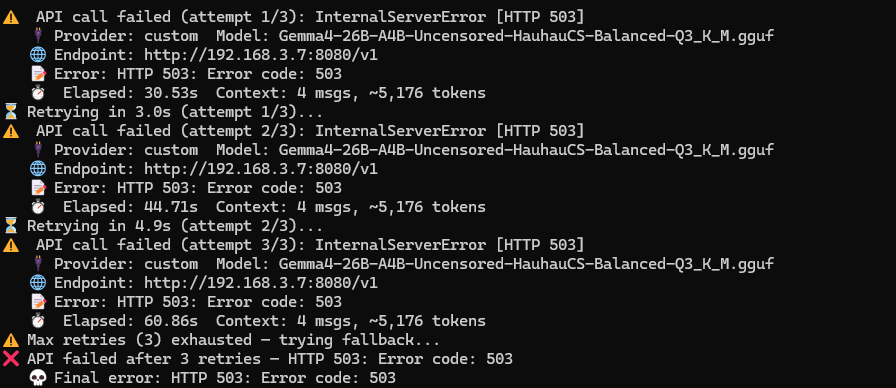Screen dimensions: 896x388
Task: Click the stopwatch icon beside Elapsed 60.86s
Action: pyautogui.click(x=38, y=321)
